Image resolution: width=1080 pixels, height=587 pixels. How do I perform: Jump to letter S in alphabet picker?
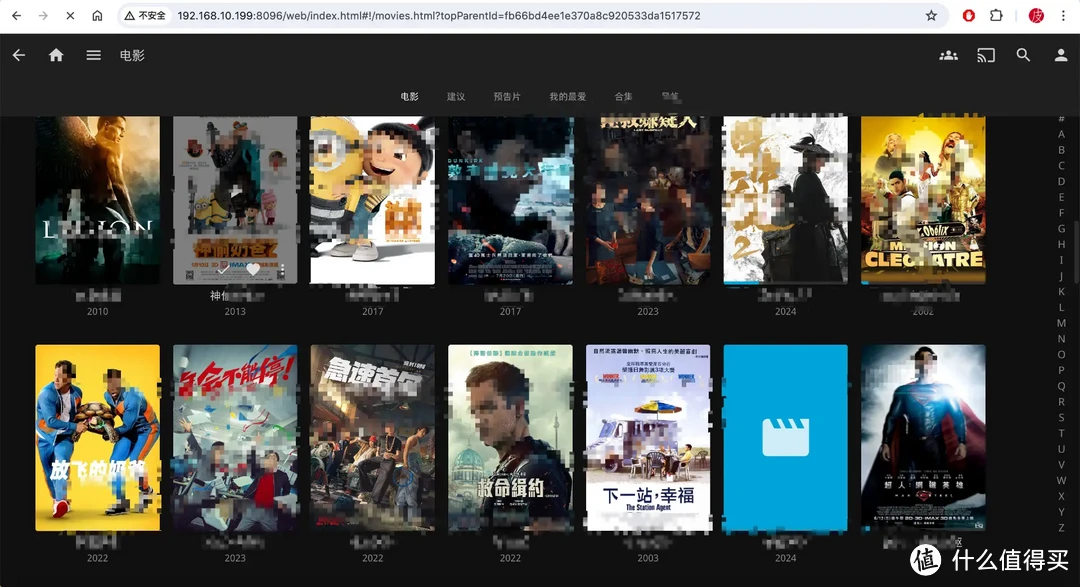(1061, 418)
